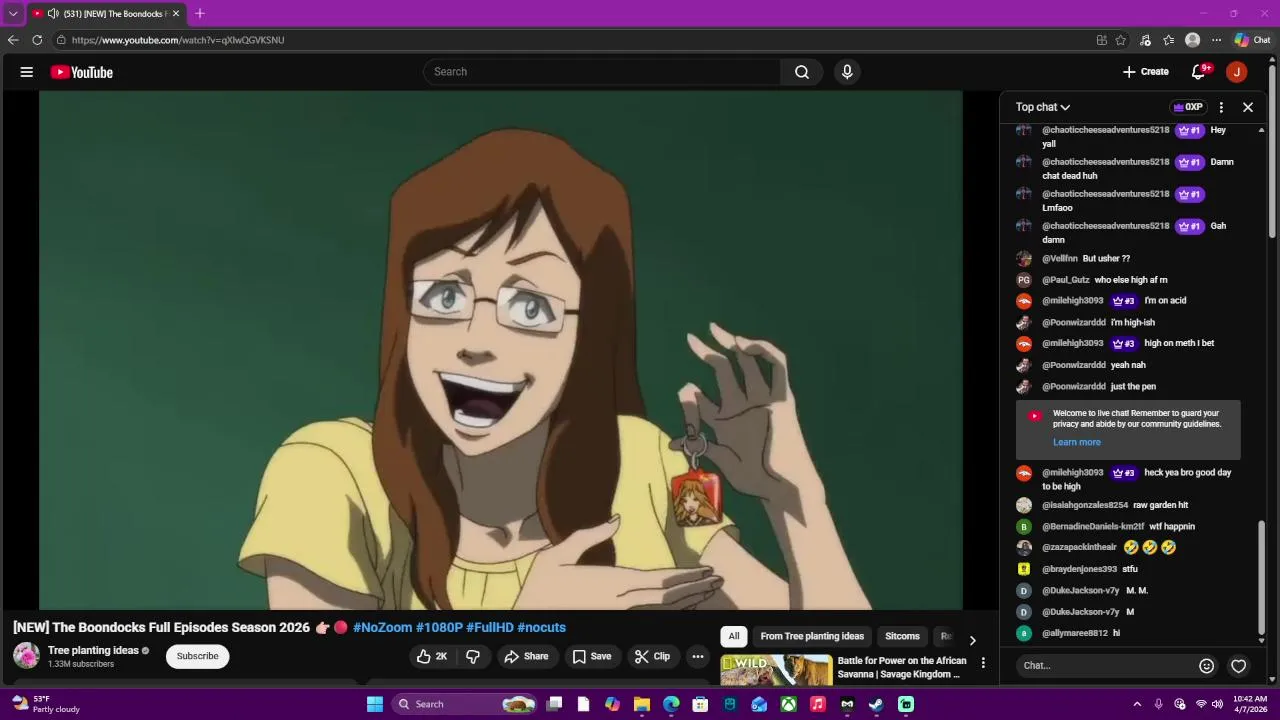Screen dimensions: 1280x720
Task: Click the Create button
Action: point(1145,72)
